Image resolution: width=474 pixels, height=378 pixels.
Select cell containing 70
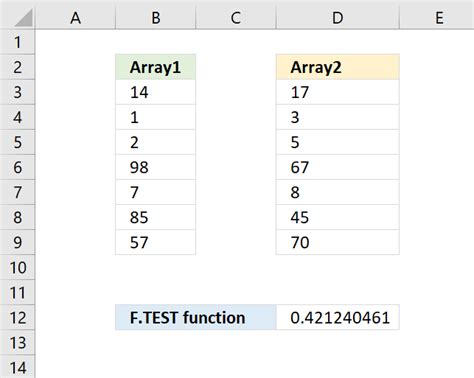pyautogui.click(x=338, y=242)
